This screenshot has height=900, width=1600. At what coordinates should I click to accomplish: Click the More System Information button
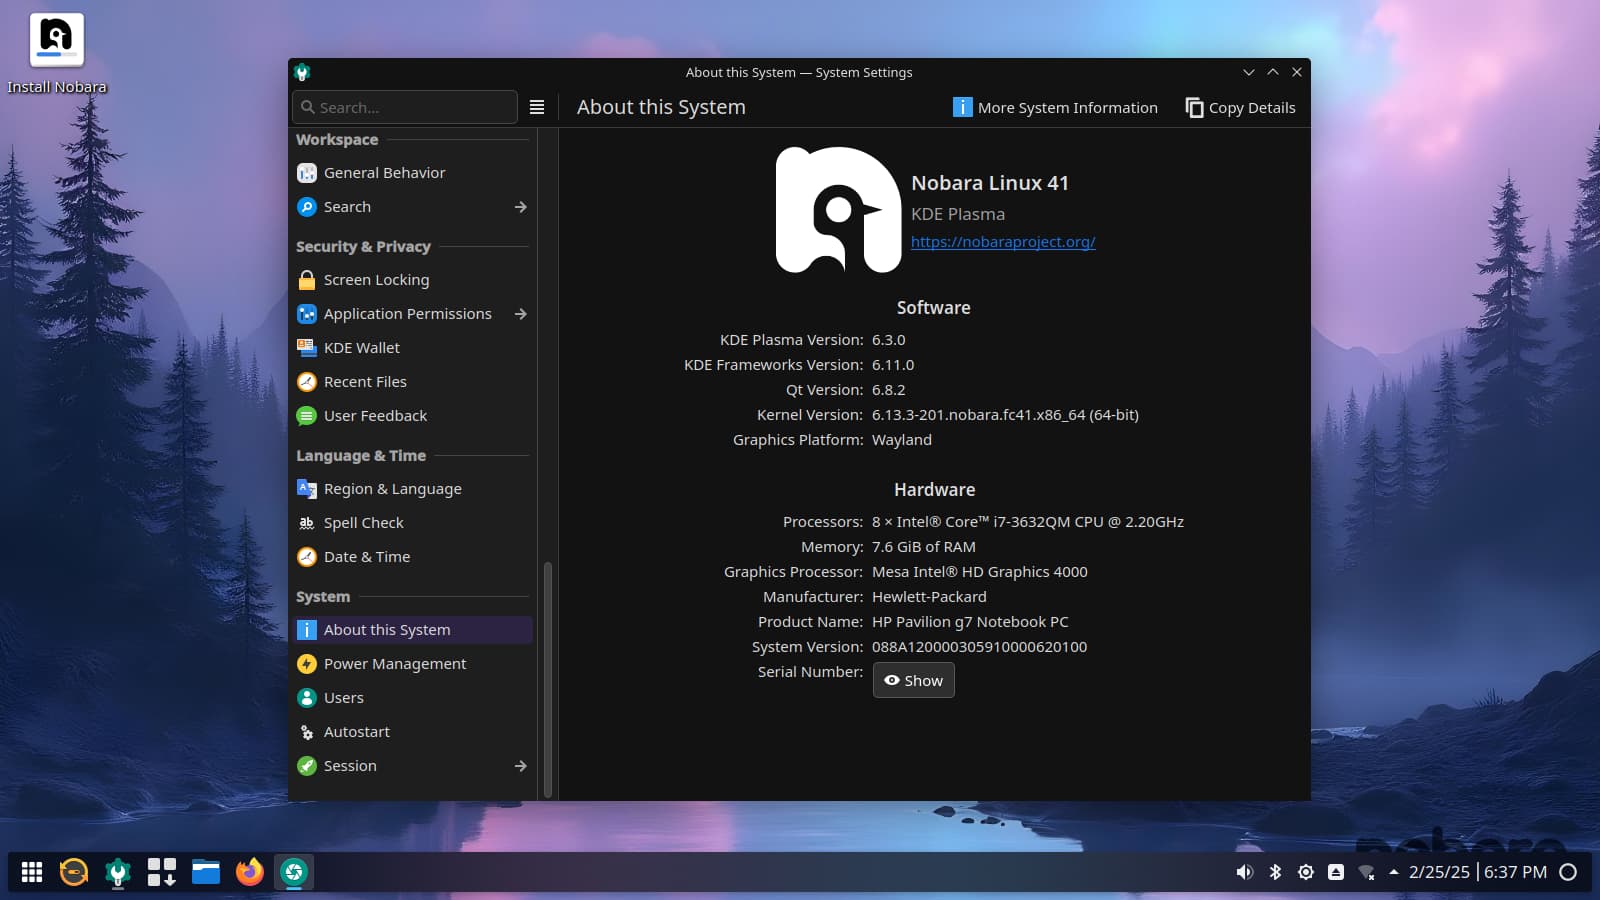(x=1056, y=107)
